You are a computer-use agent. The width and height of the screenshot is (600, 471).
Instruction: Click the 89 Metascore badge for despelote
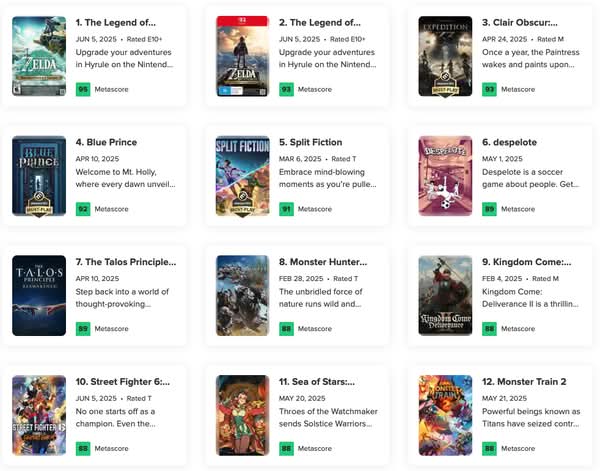pyautogui.click(x=489, y=209)
